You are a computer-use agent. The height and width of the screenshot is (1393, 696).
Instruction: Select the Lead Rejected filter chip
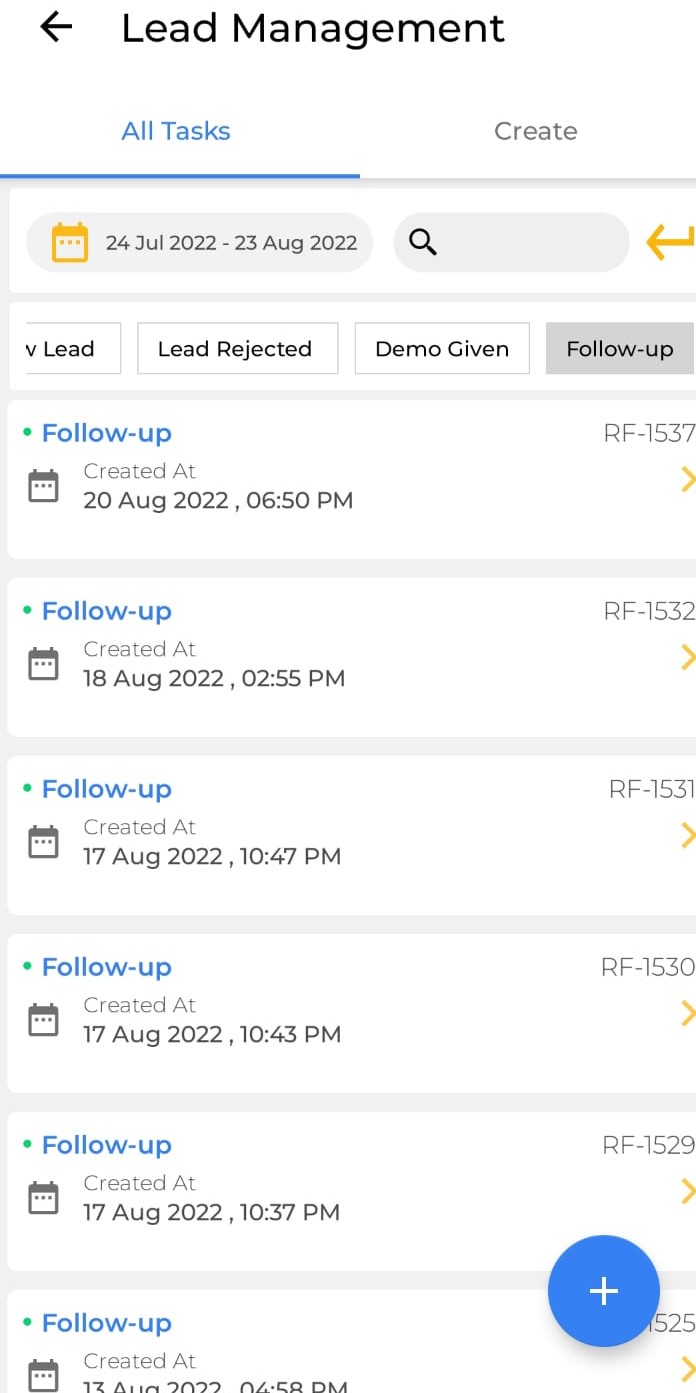coord(237,349)
